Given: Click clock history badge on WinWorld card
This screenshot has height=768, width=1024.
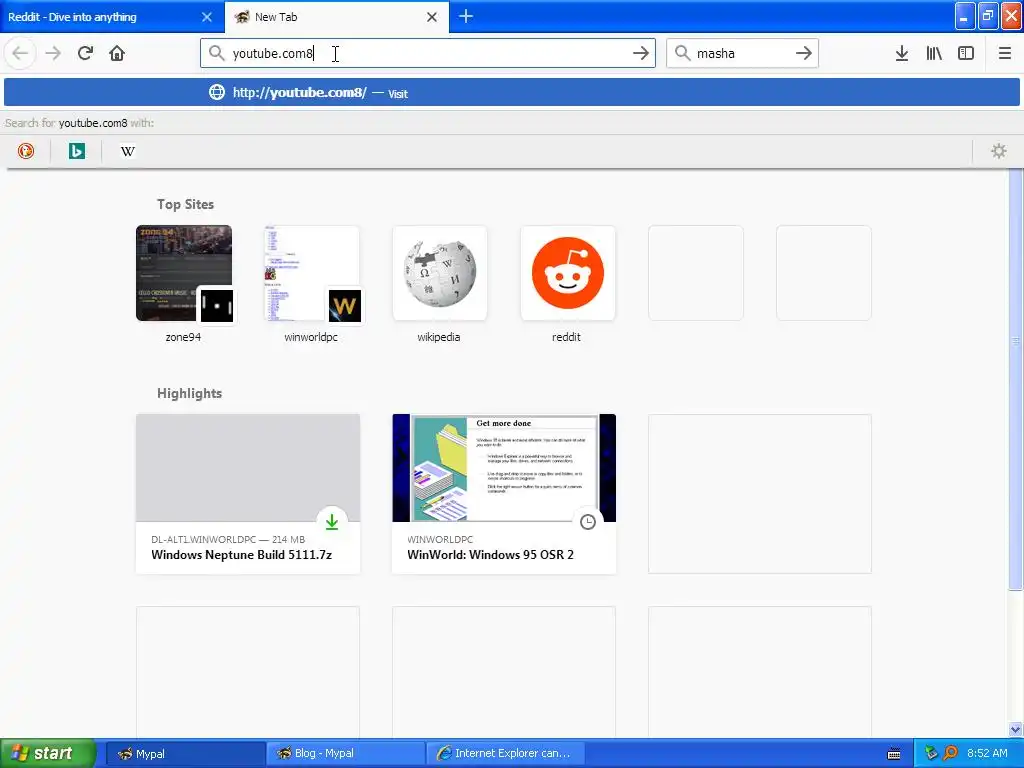Looking at the screenshot, I should tap(588, 522).
